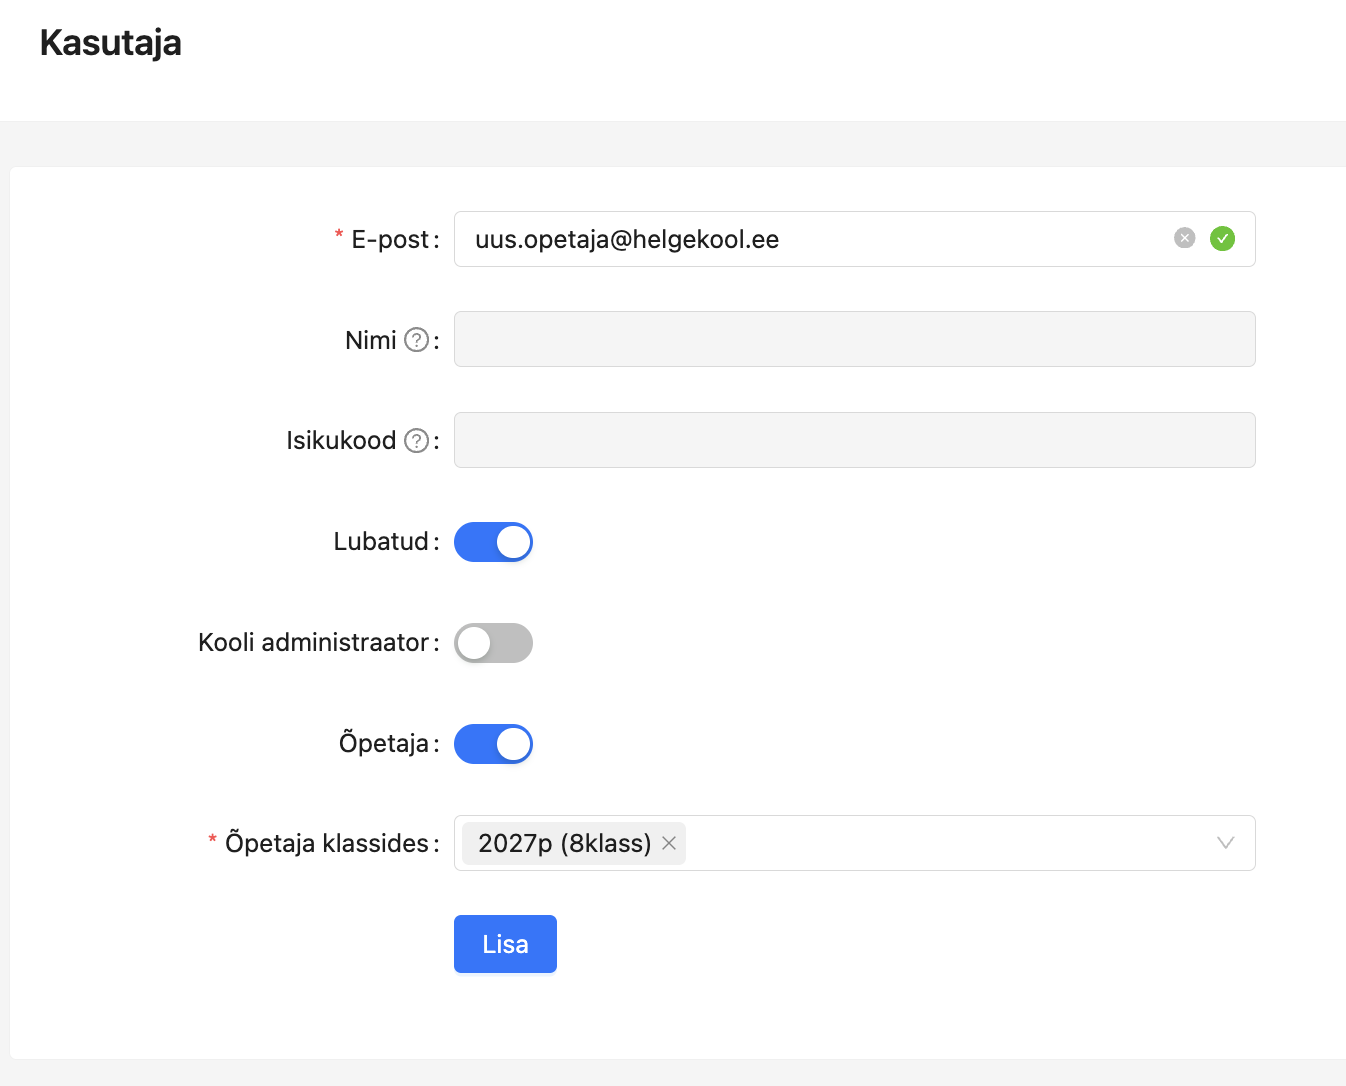Select the Isikukood input field
The height and width of the screenshot is (1086, 1346).
coord(854,440)
